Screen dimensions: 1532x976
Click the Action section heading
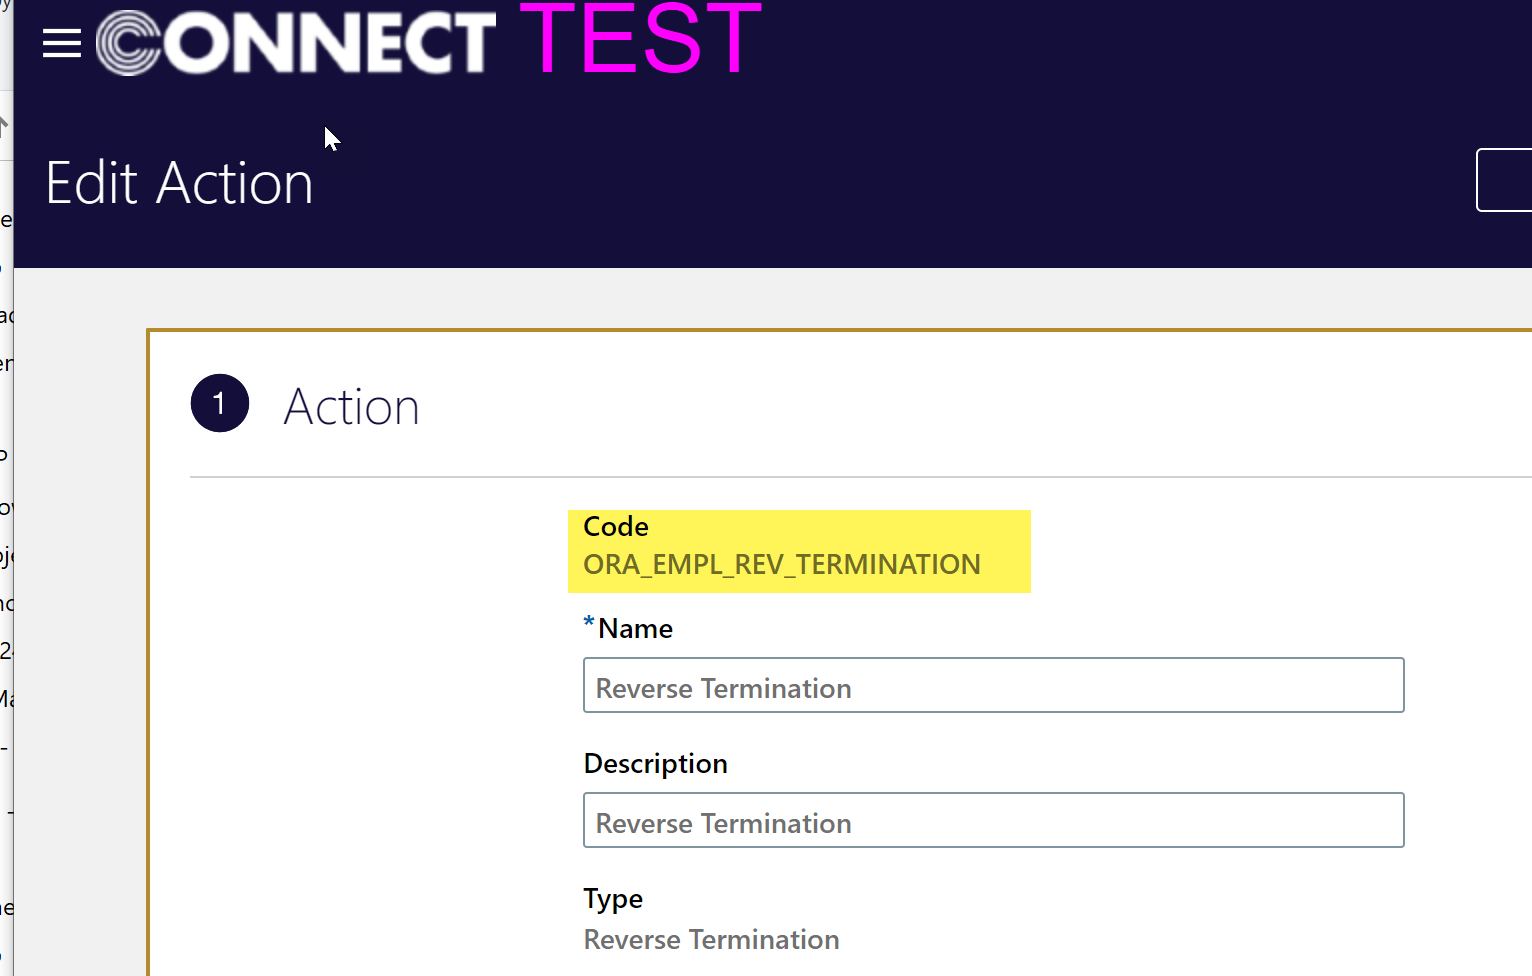[352, 406]
